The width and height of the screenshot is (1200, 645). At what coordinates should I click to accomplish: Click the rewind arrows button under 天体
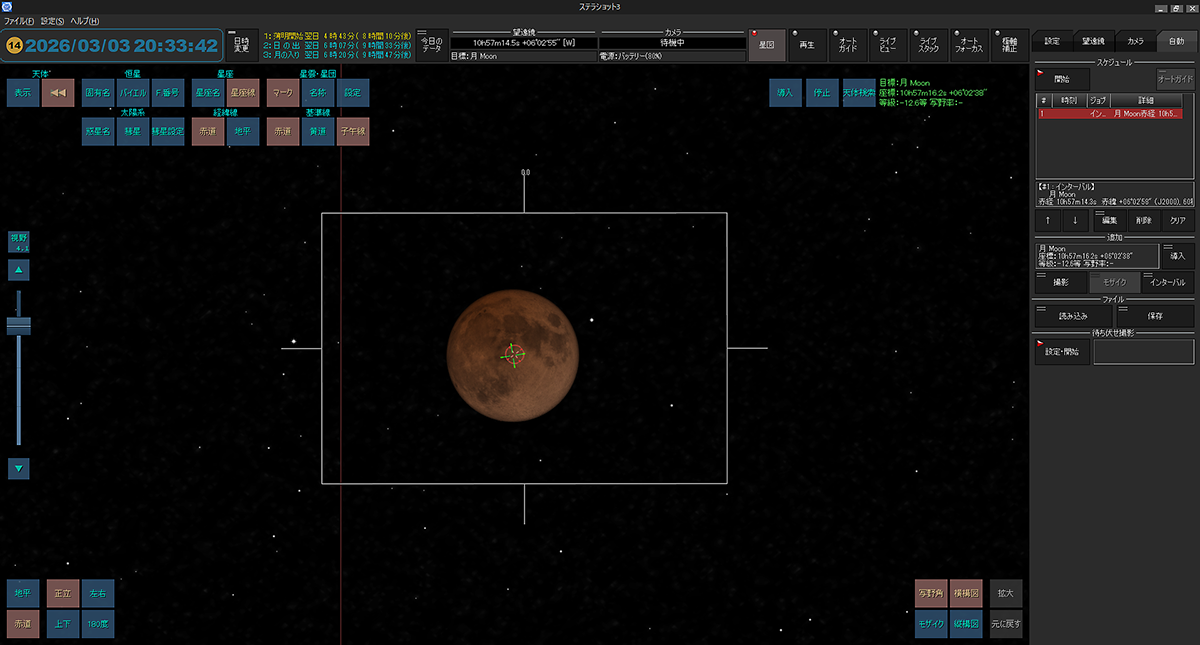click(x=58, y=93)
